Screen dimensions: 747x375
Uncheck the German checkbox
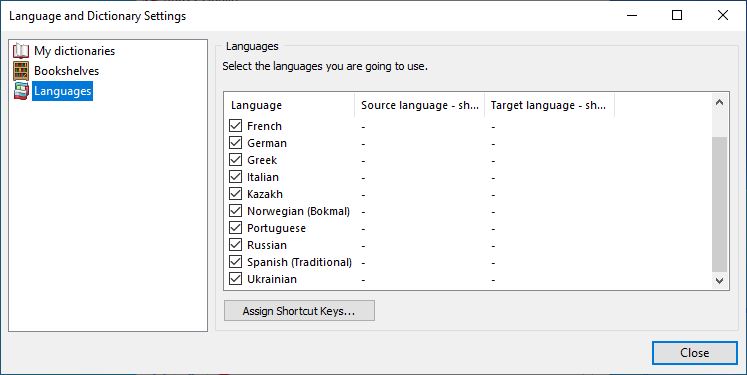235,143
